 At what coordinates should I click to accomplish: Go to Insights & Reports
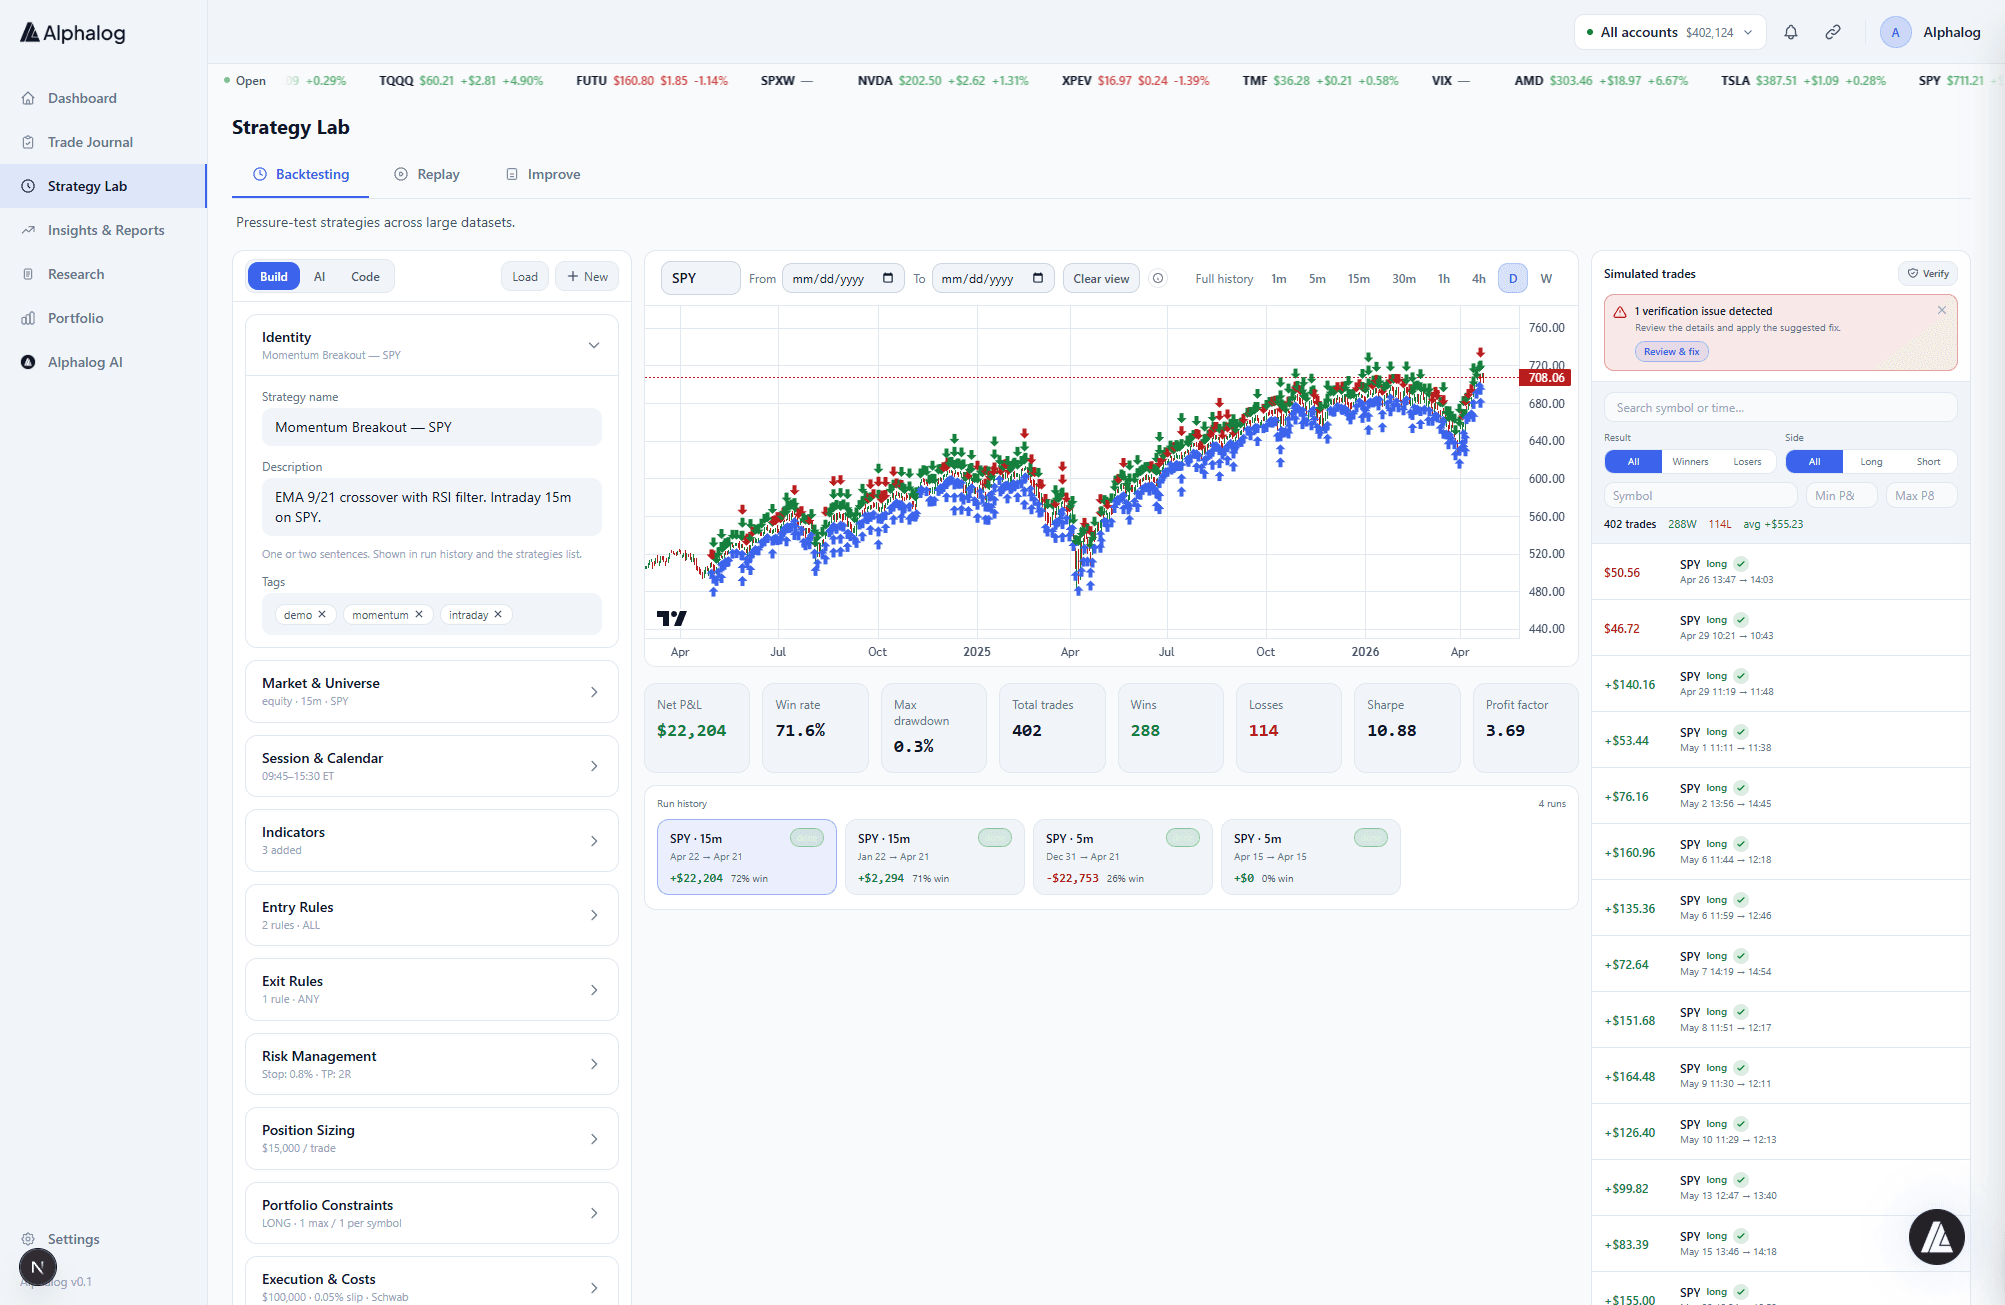click(105, 230)
